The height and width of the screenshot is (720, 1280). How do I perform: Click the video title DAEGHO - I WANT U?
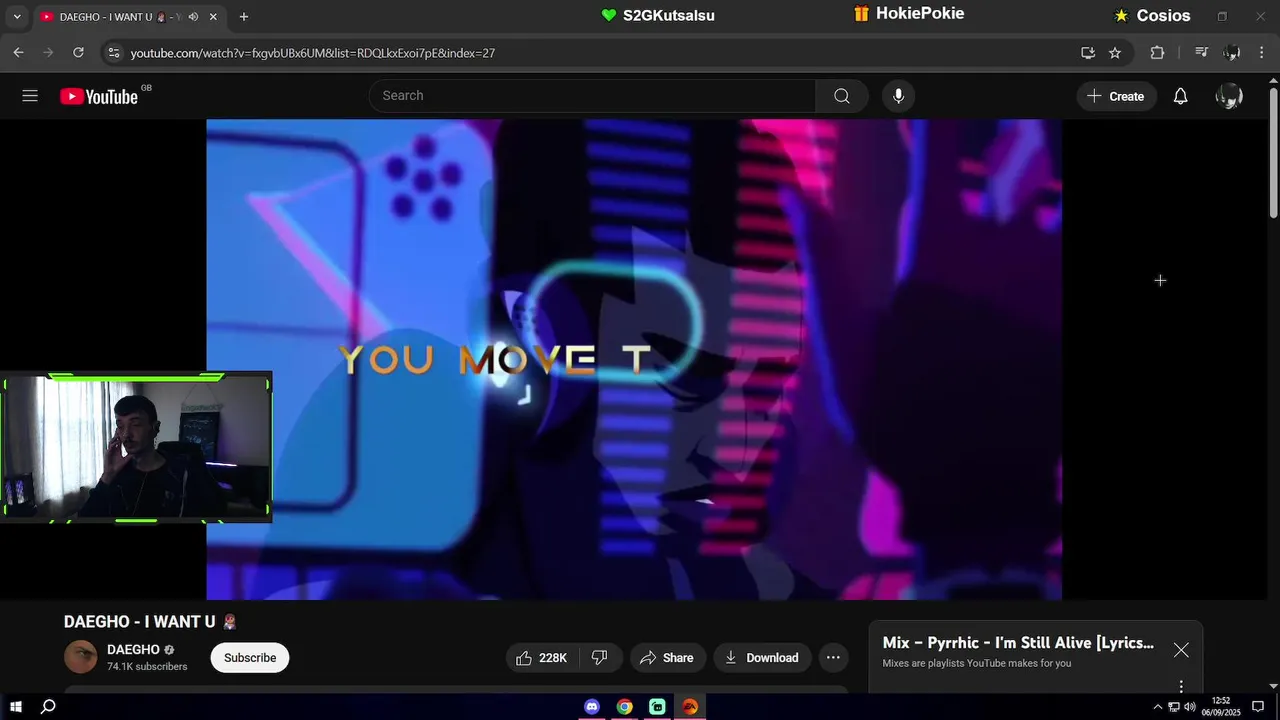coord(150,622)
